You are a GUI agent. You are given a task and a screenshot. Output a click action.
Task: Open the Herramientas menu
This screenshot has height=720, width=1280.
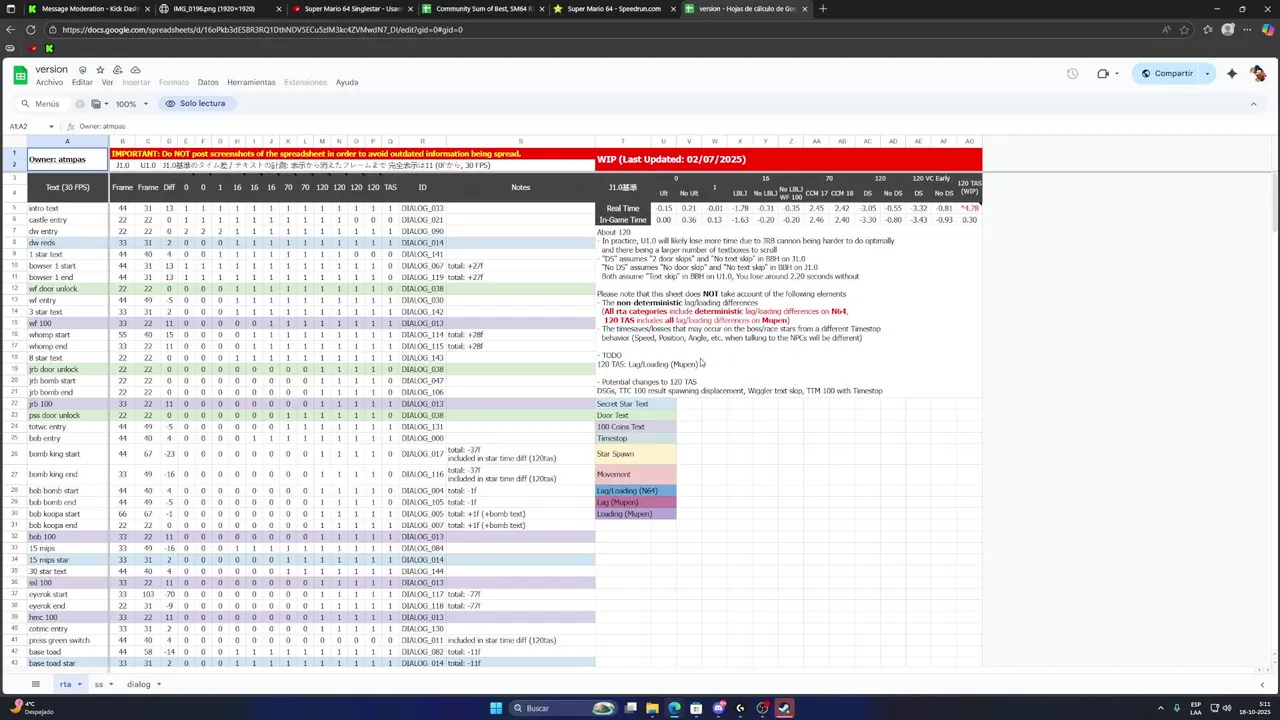(x=251, y=83)
